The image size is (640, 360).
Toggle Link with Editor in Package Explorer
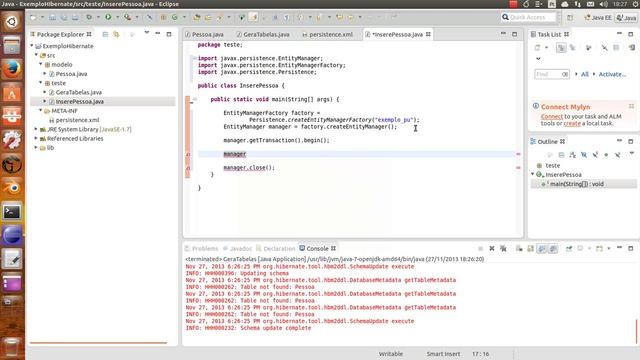click(x=117, y=34)
